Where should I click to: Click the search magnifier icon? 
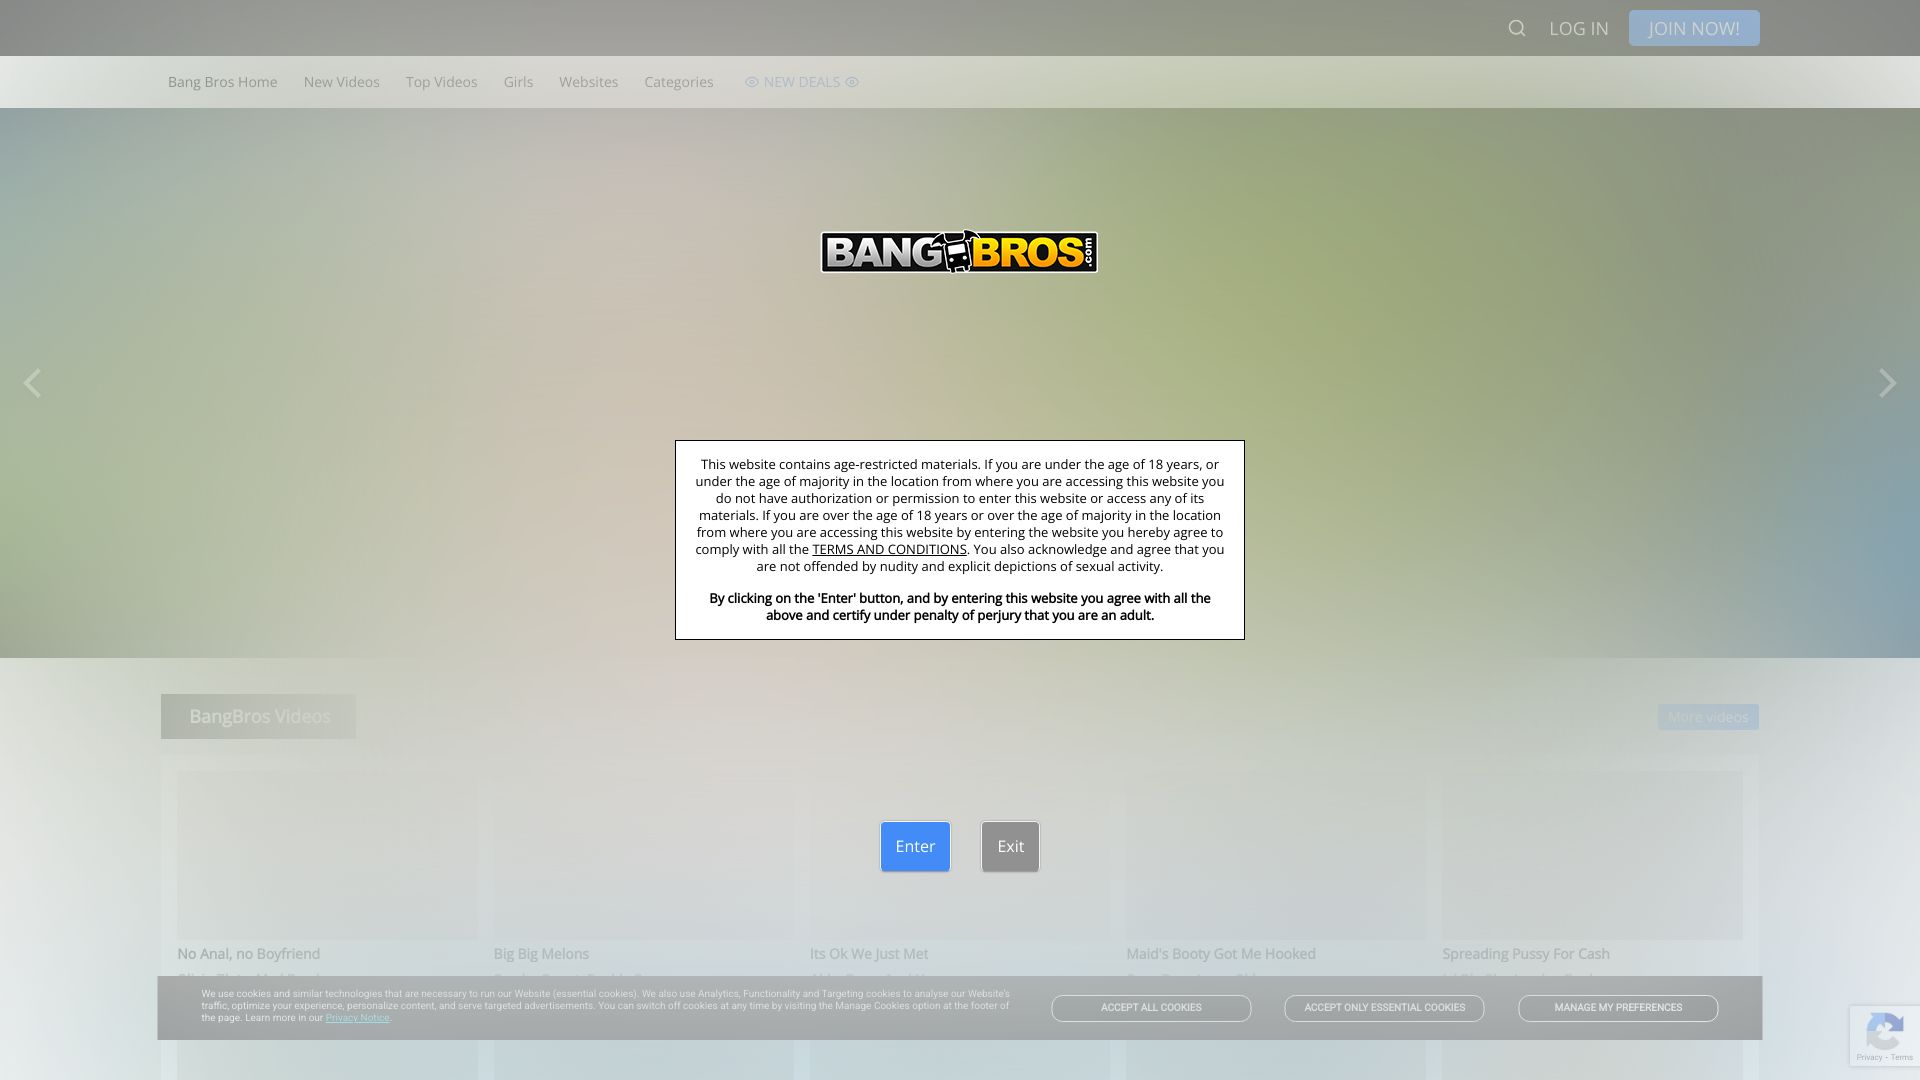click(x=1517, y=28)
